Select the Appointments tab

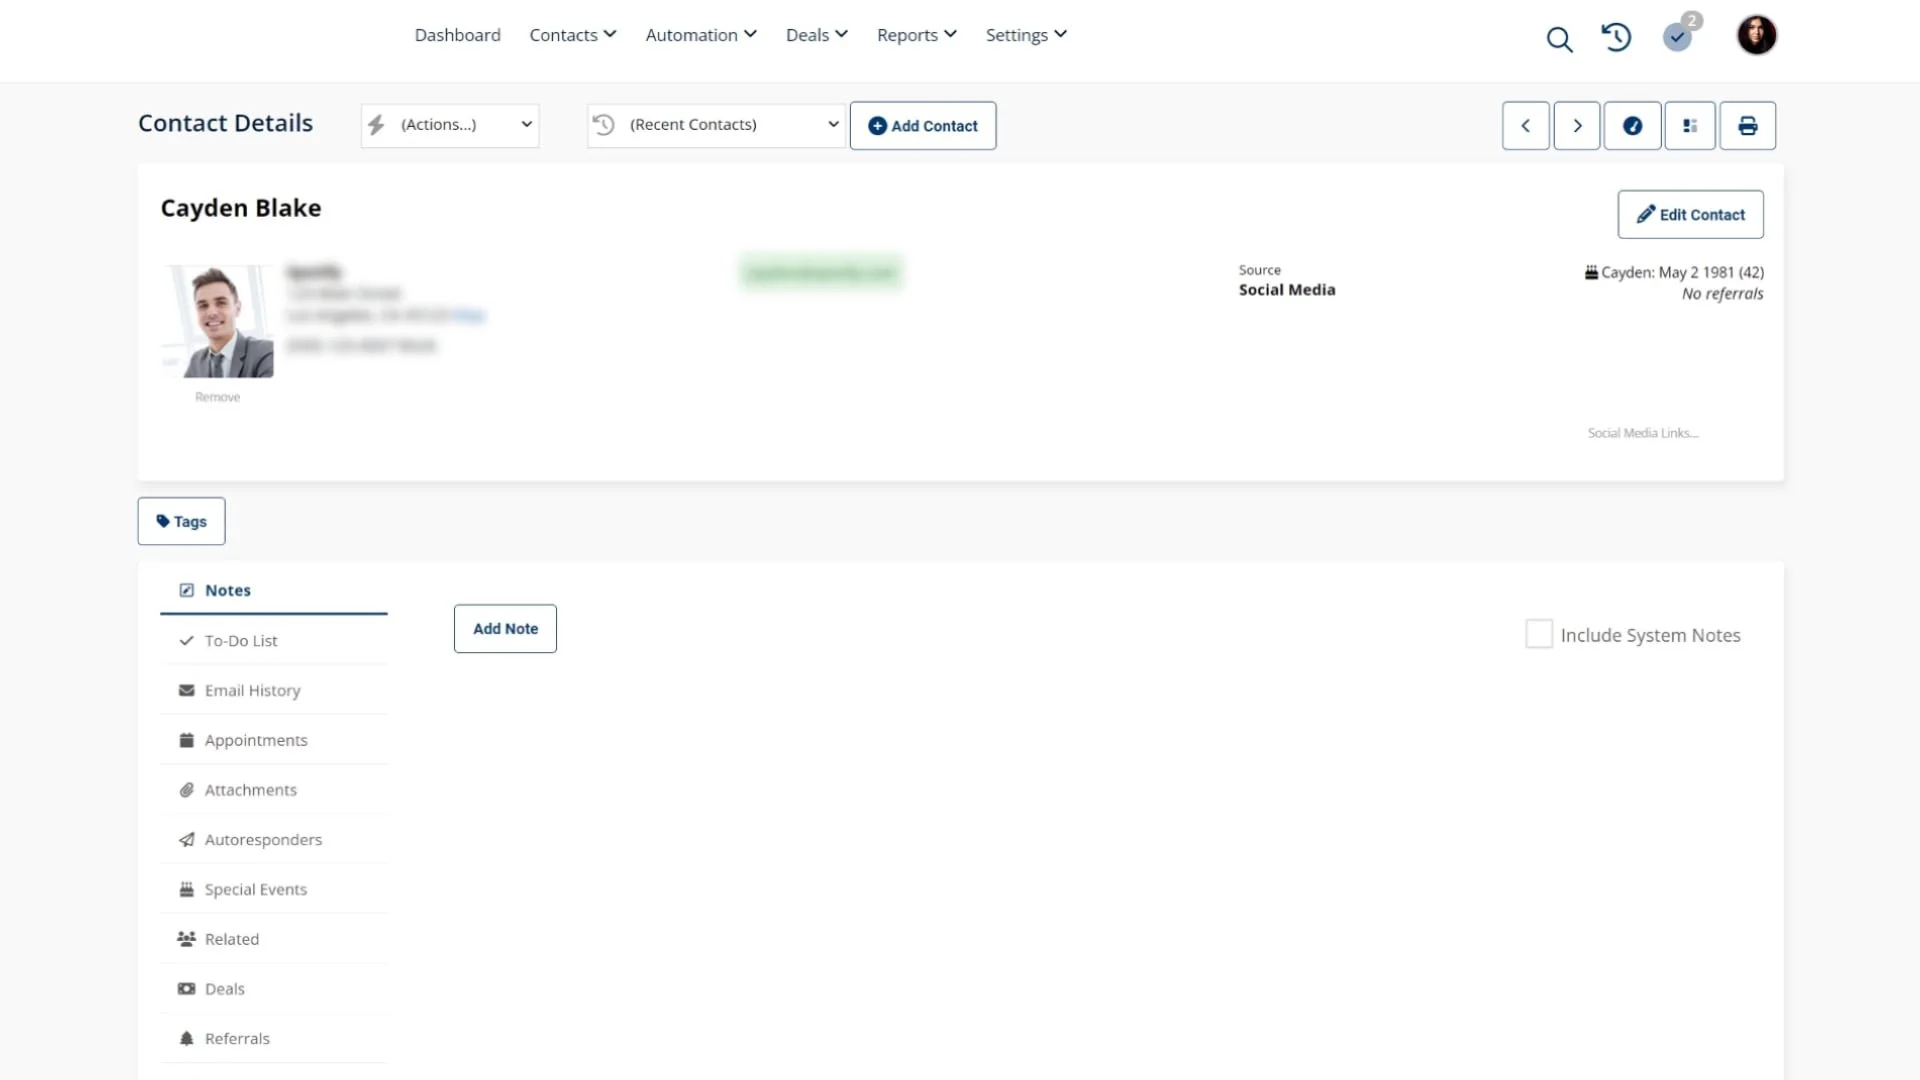coord(256,740)
